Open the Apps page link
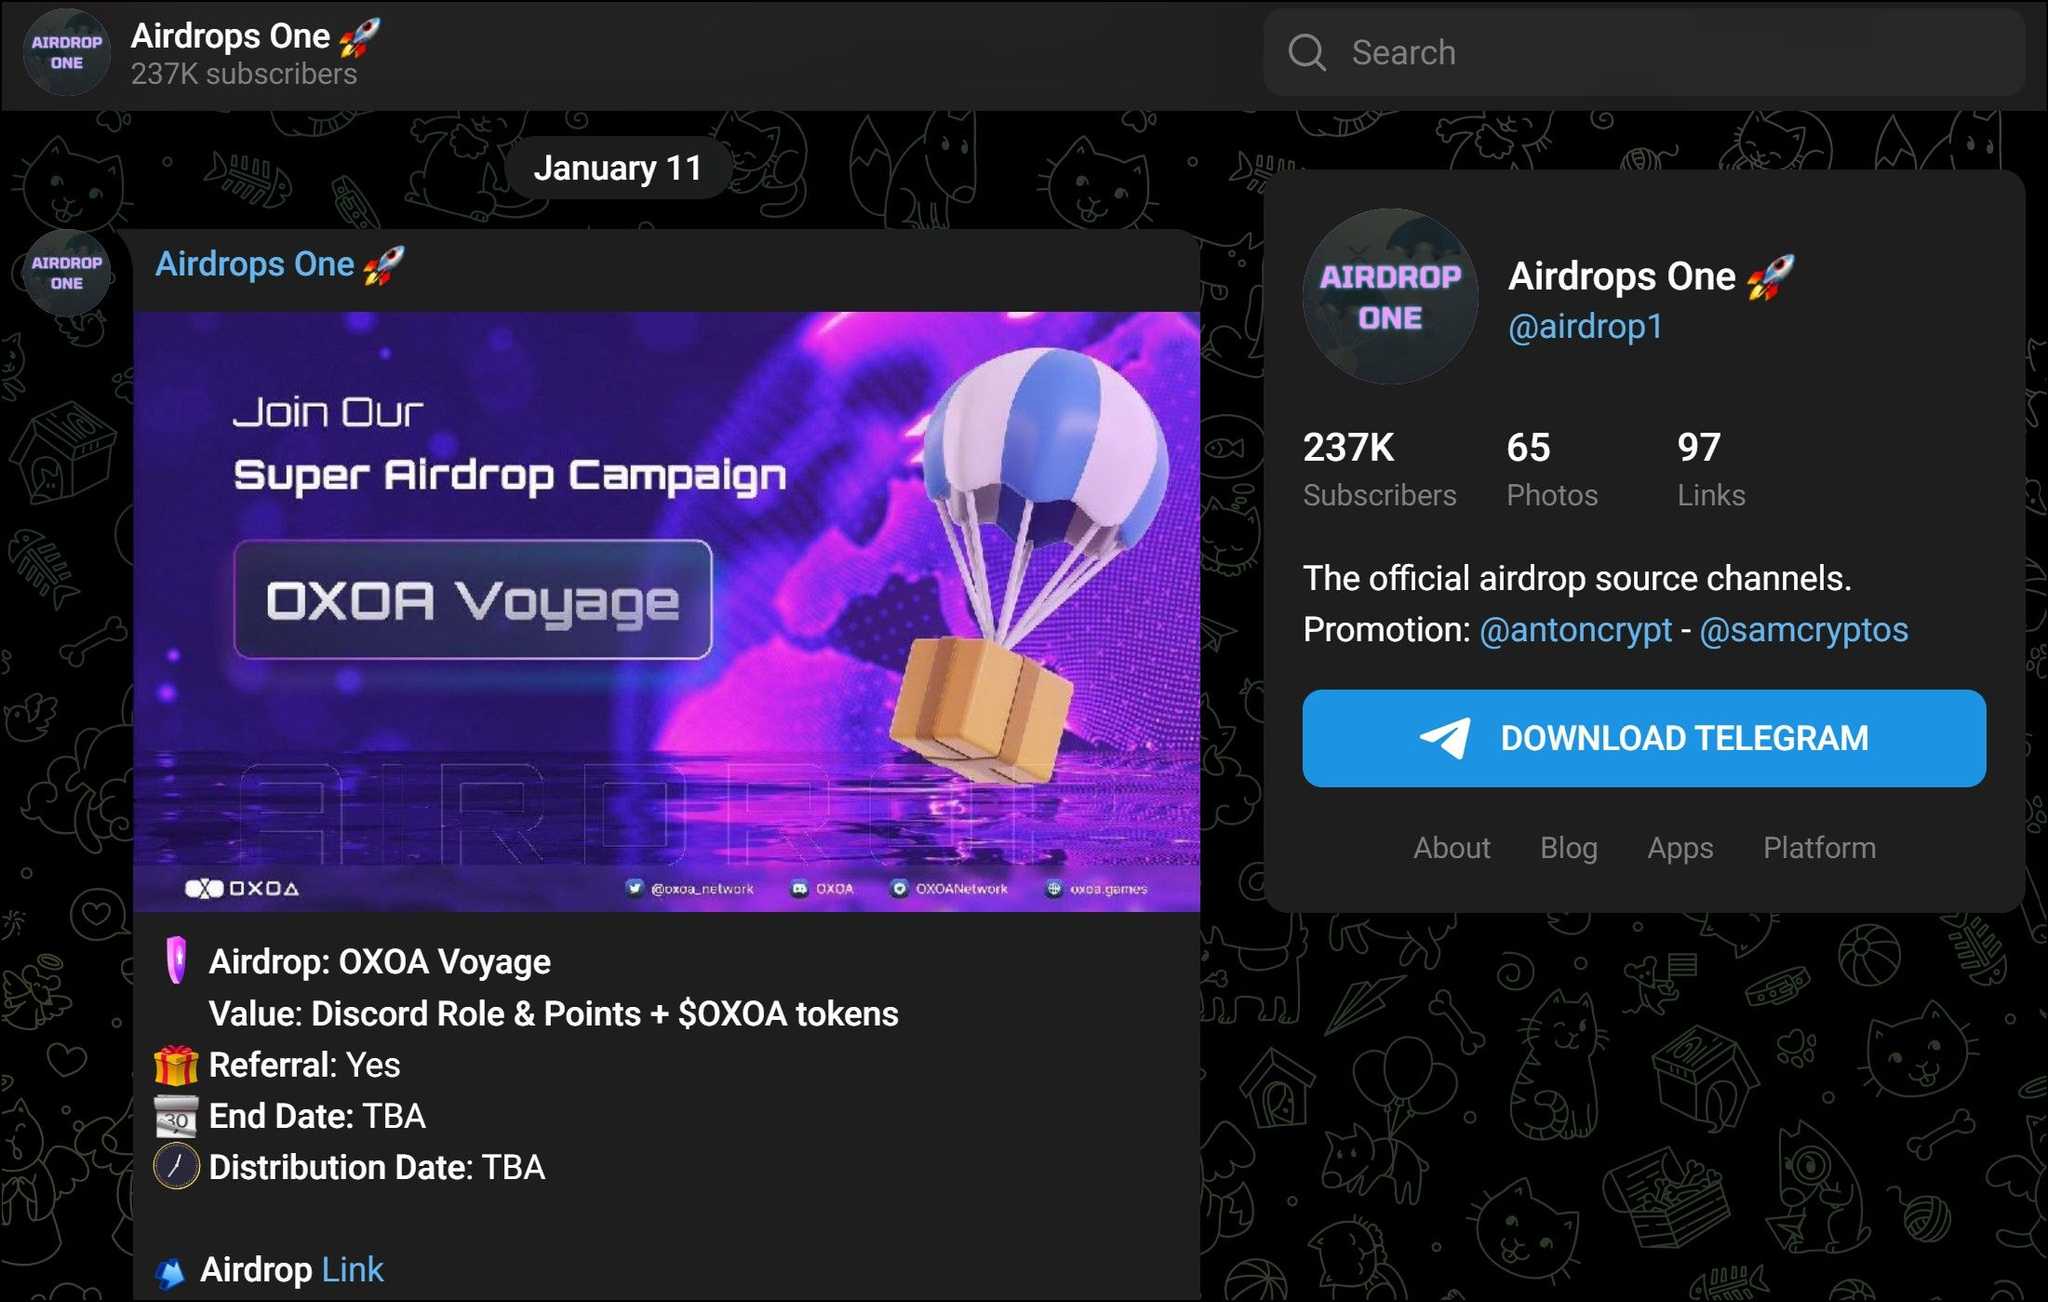The image size is (2048, 1302). [x=1679, y=847]
